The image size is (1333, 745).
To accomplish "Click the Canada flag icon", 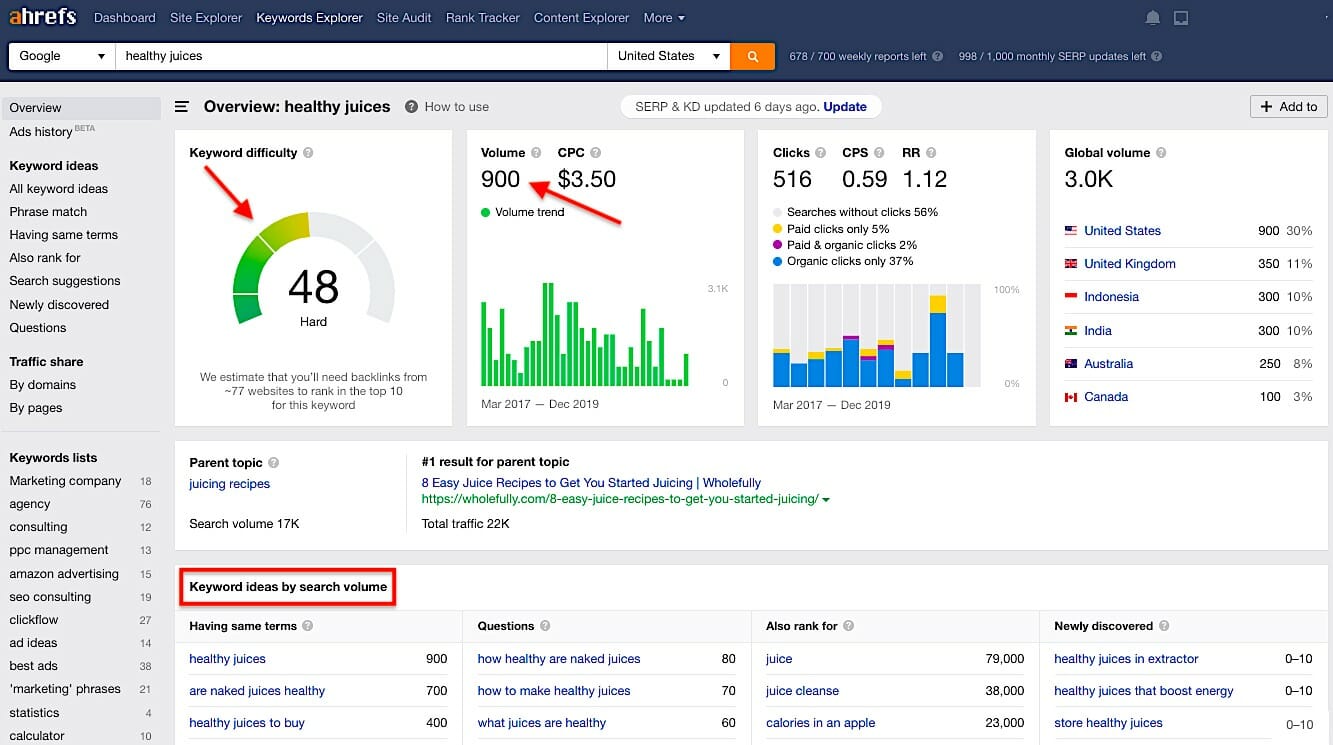I will point(1071,397).
